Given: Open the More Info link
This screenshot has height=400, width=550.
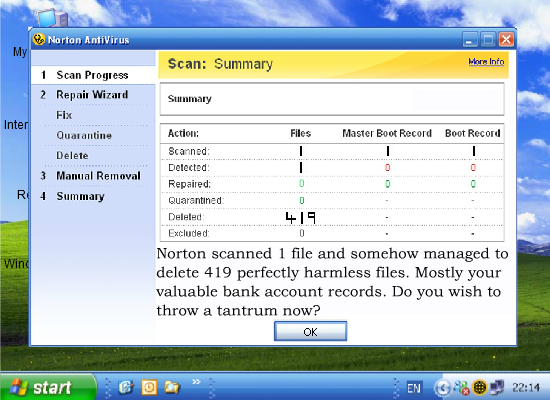Looking at the screenshot, I should pyautogui.click(x=486, y=62).
